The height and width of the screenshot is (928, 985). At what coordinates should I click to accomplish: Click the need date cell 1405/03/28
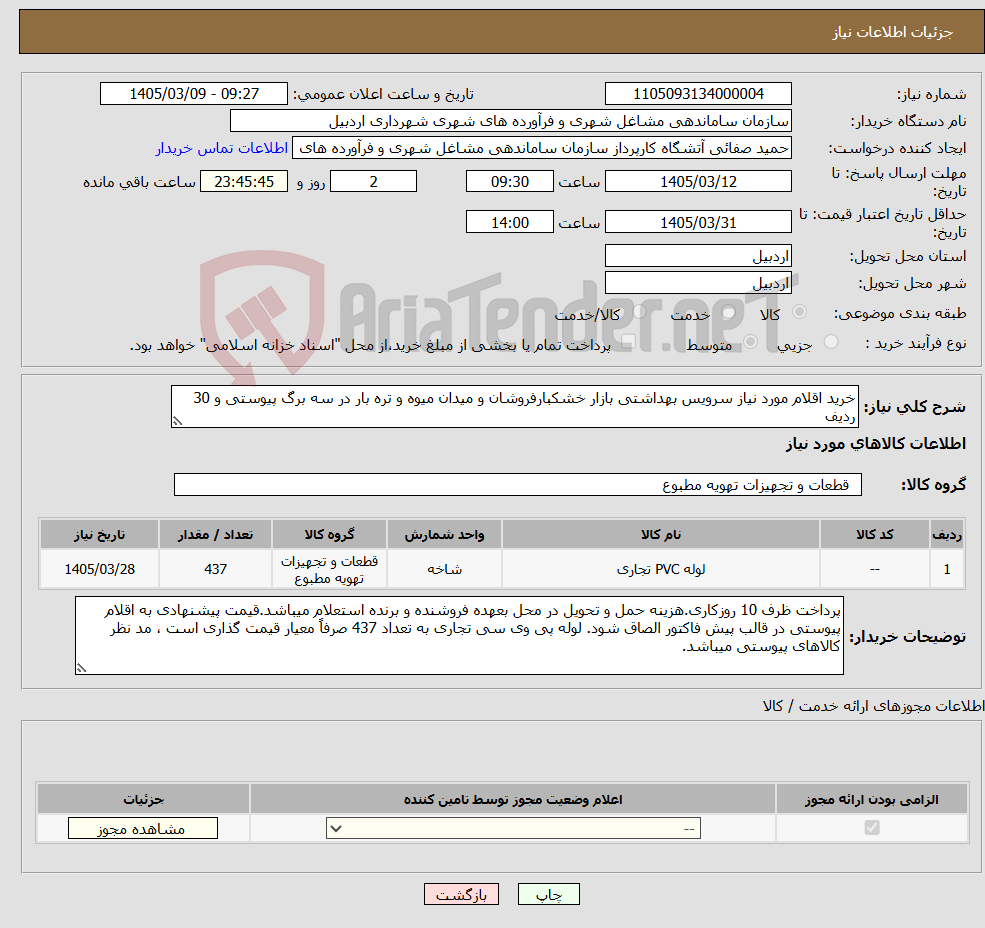coord(99,569)
